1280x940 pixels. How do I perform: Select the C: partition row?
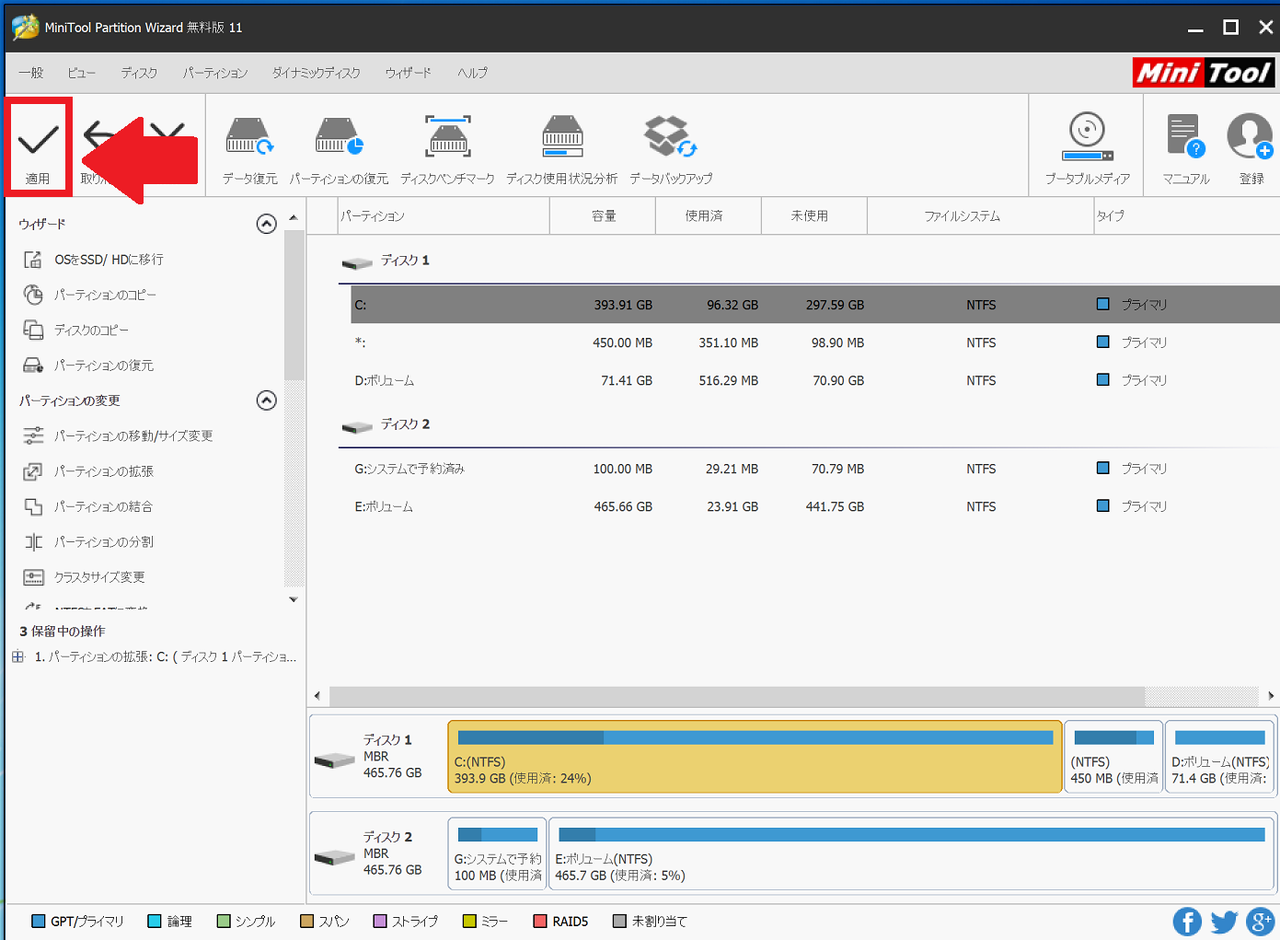815,304
